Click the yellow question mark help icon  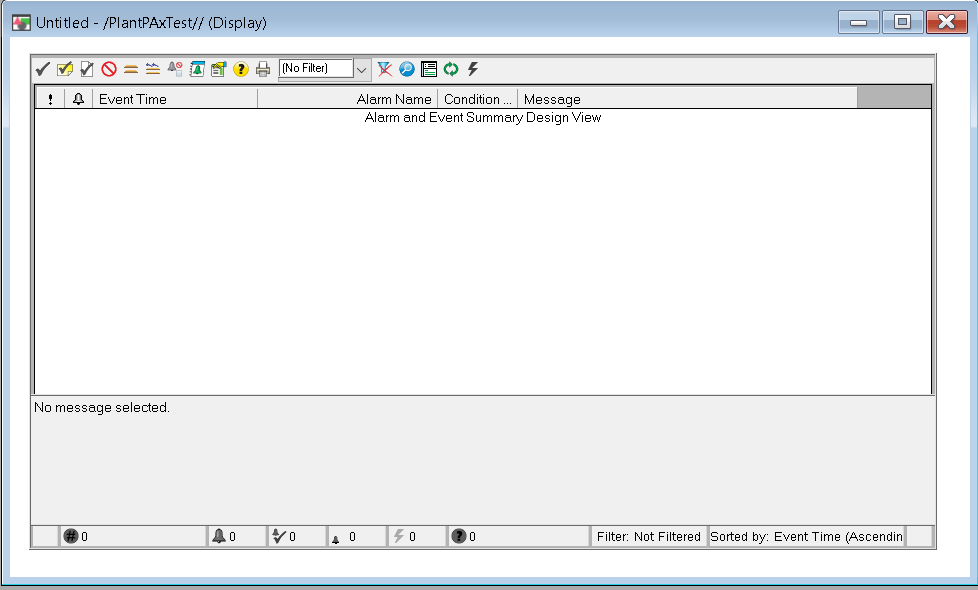pyautogui.click(x=241, y=69)
